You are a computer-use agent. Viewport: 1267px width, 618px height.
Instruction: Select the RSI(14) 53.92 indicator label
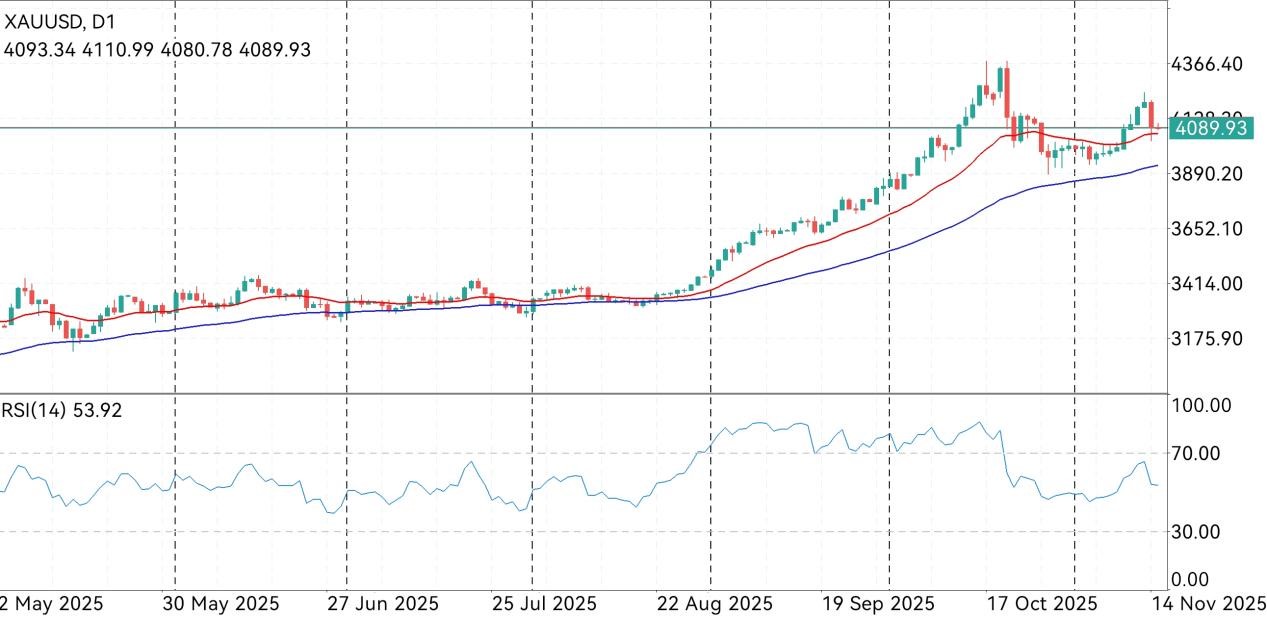pyautogui.click(x=61, y=410)
